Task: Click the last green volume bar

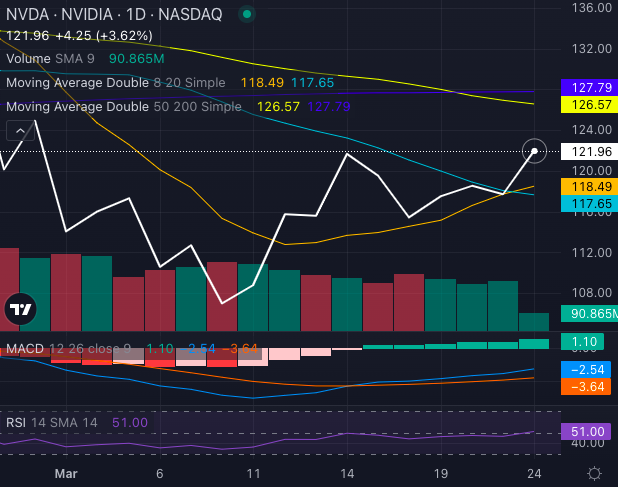Action: tap(534, 321)
